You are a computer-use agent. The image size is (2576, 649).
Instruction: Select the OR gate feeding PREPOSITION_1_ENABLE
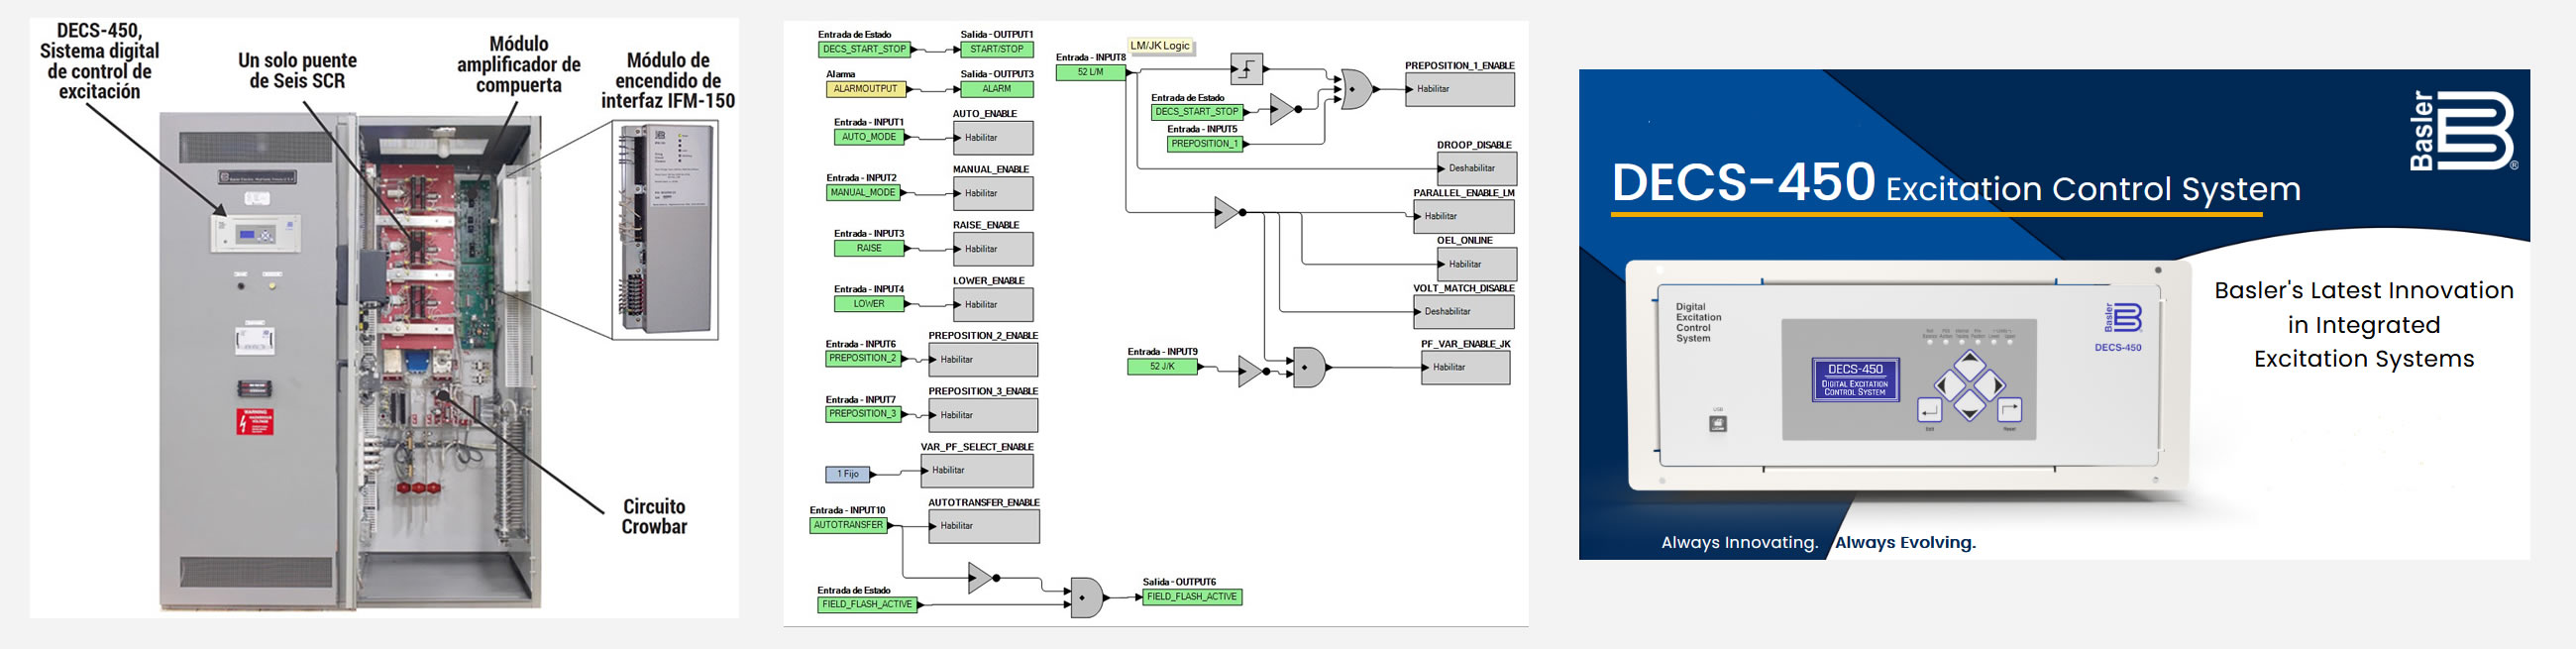[x=1355, y=89]
